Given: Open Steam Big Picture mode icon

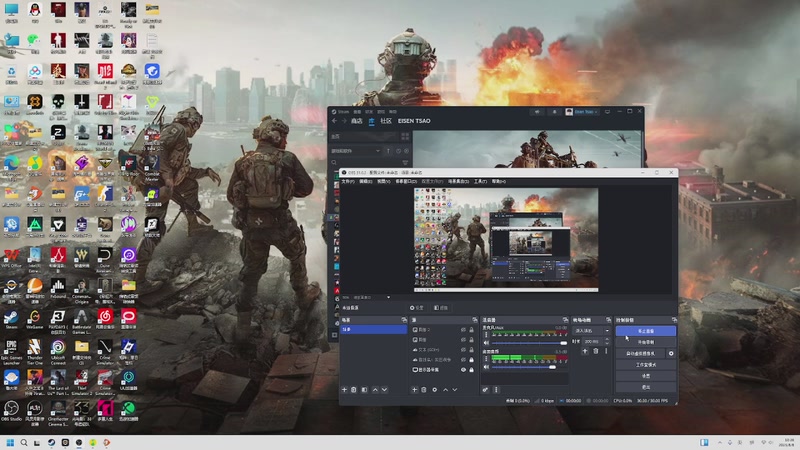Looking at the screenshot, I should (x=607, y=112).
